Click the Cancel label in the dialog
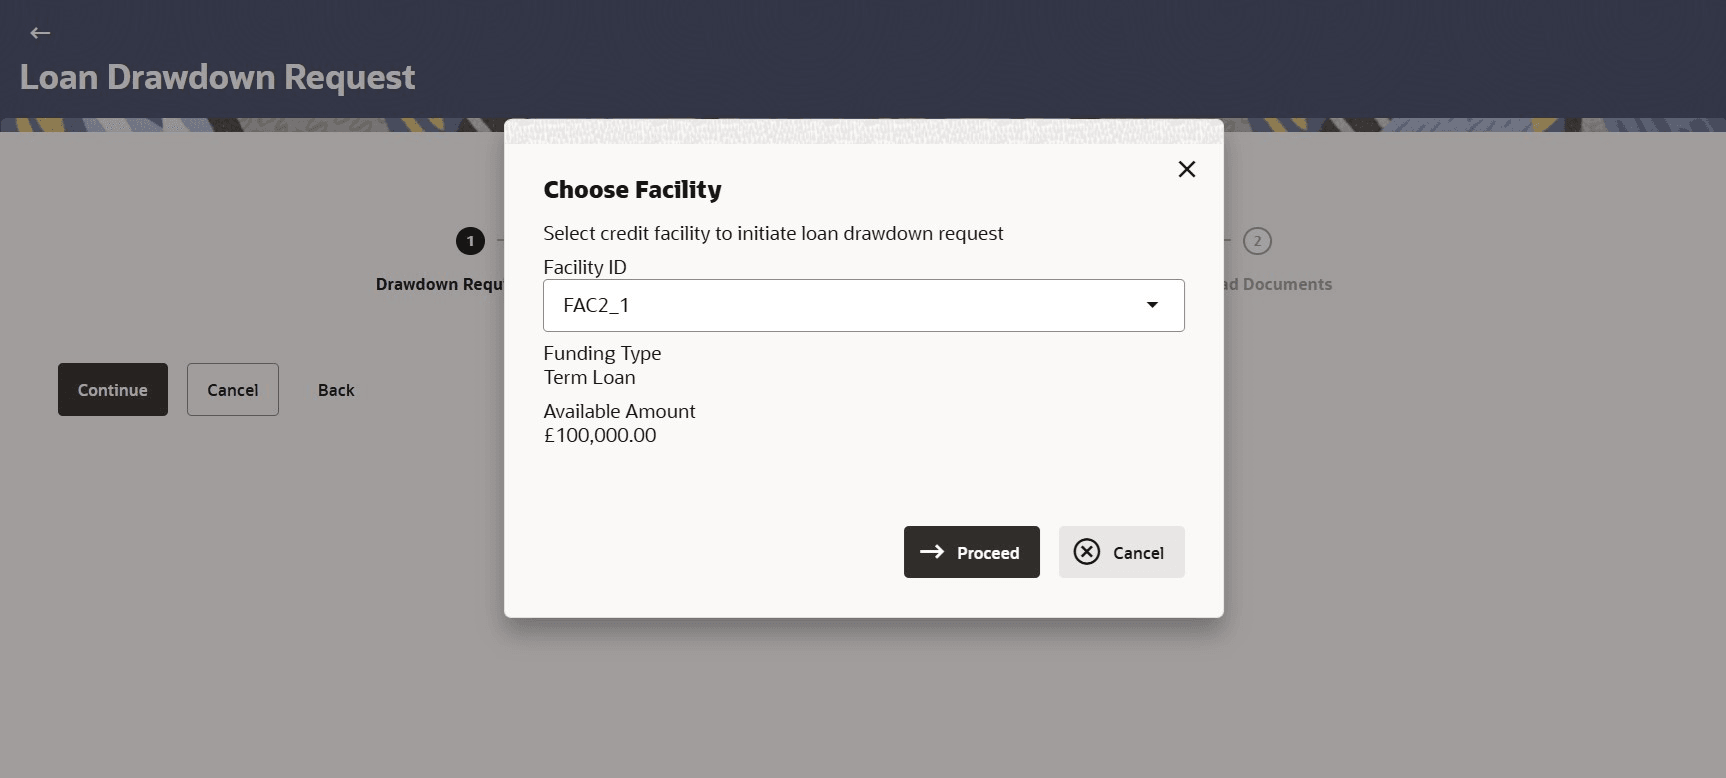1726x778 pixels. (x=1138, y=553)
